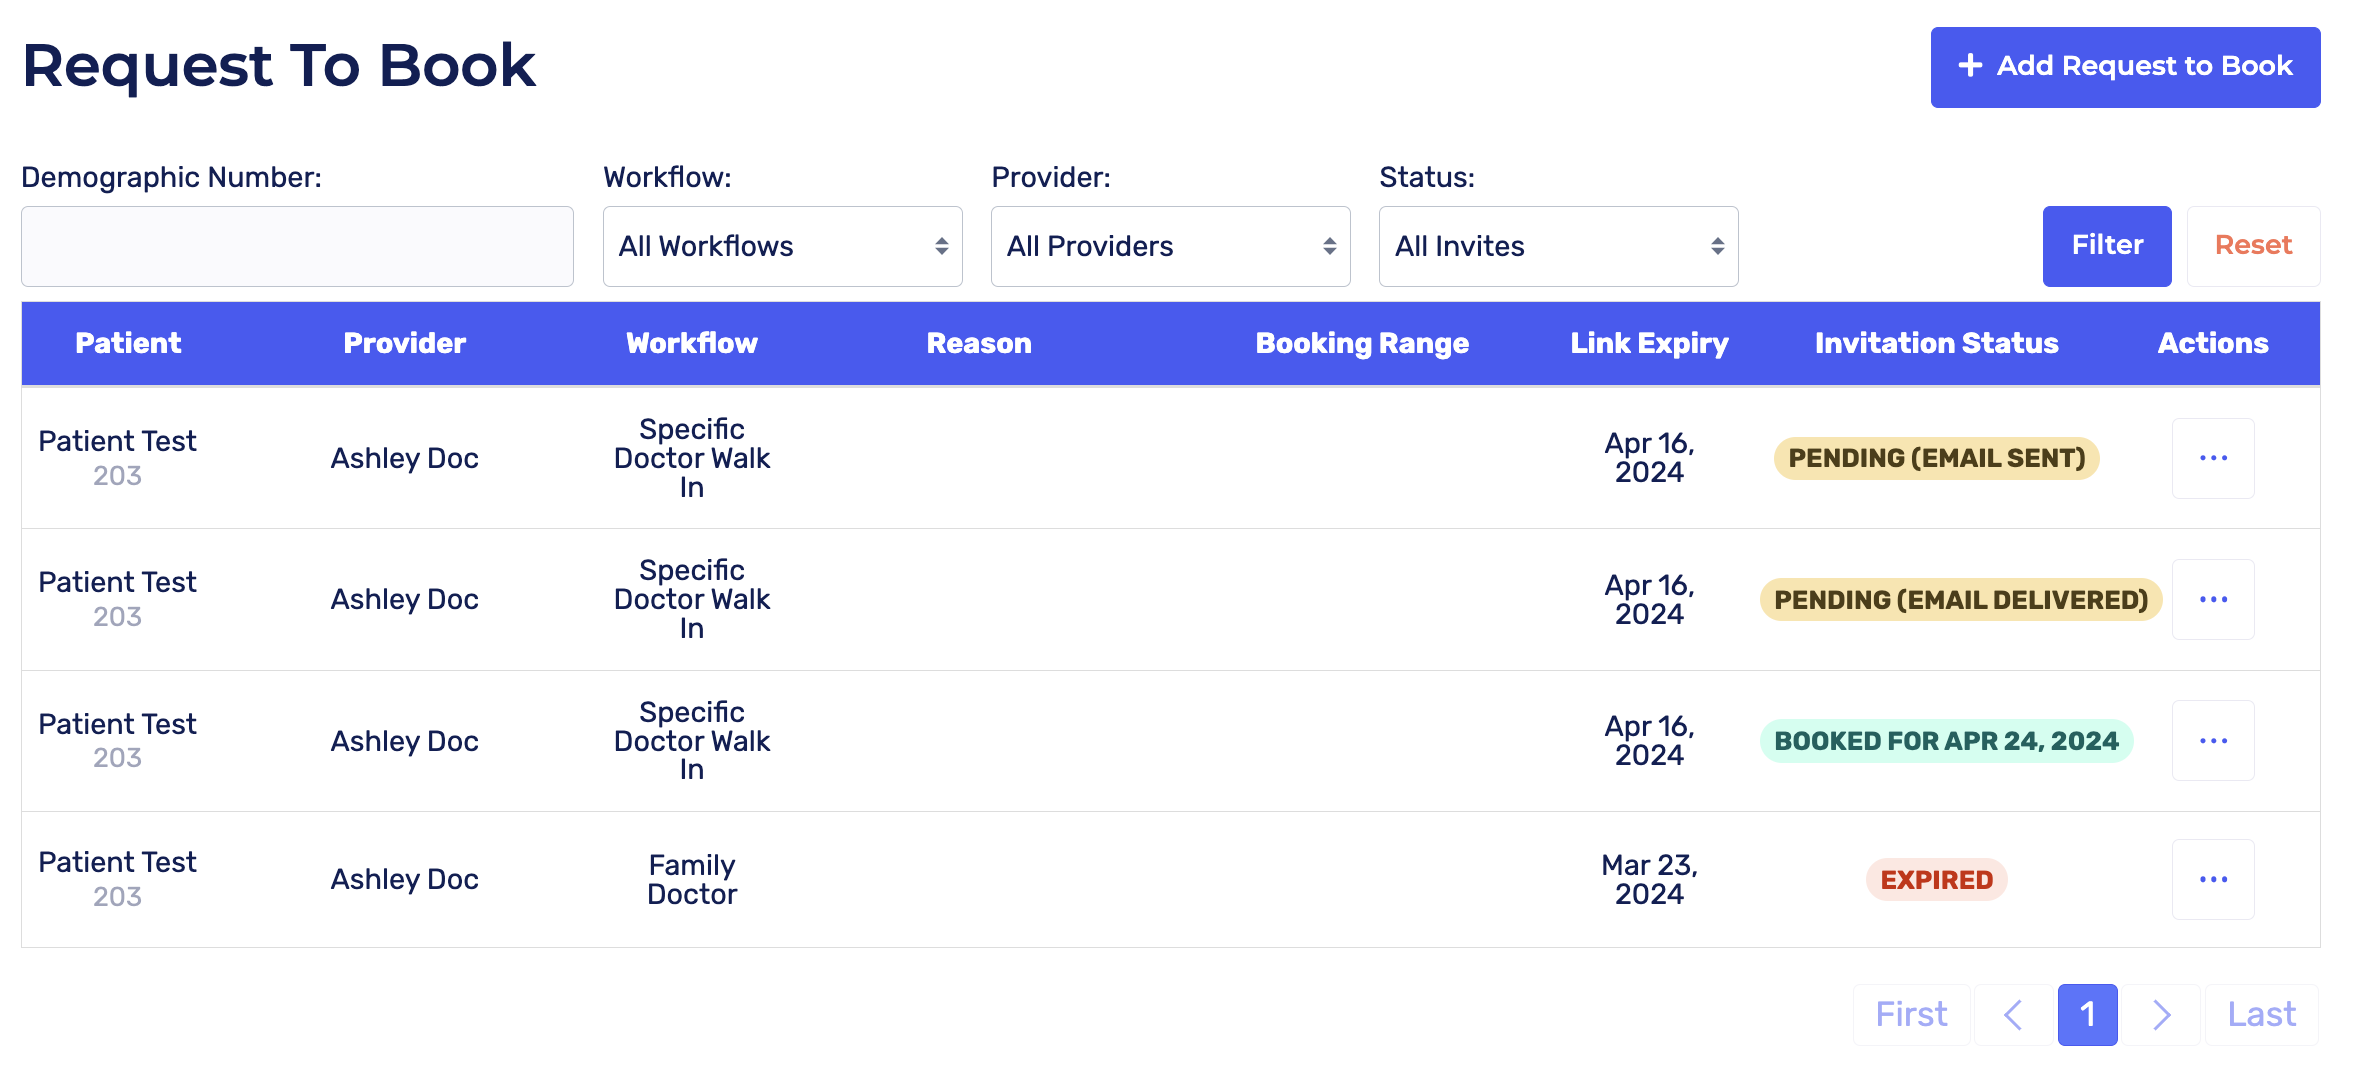
Task: Jump to the Last page
Action: (x=2261, y=1015)
